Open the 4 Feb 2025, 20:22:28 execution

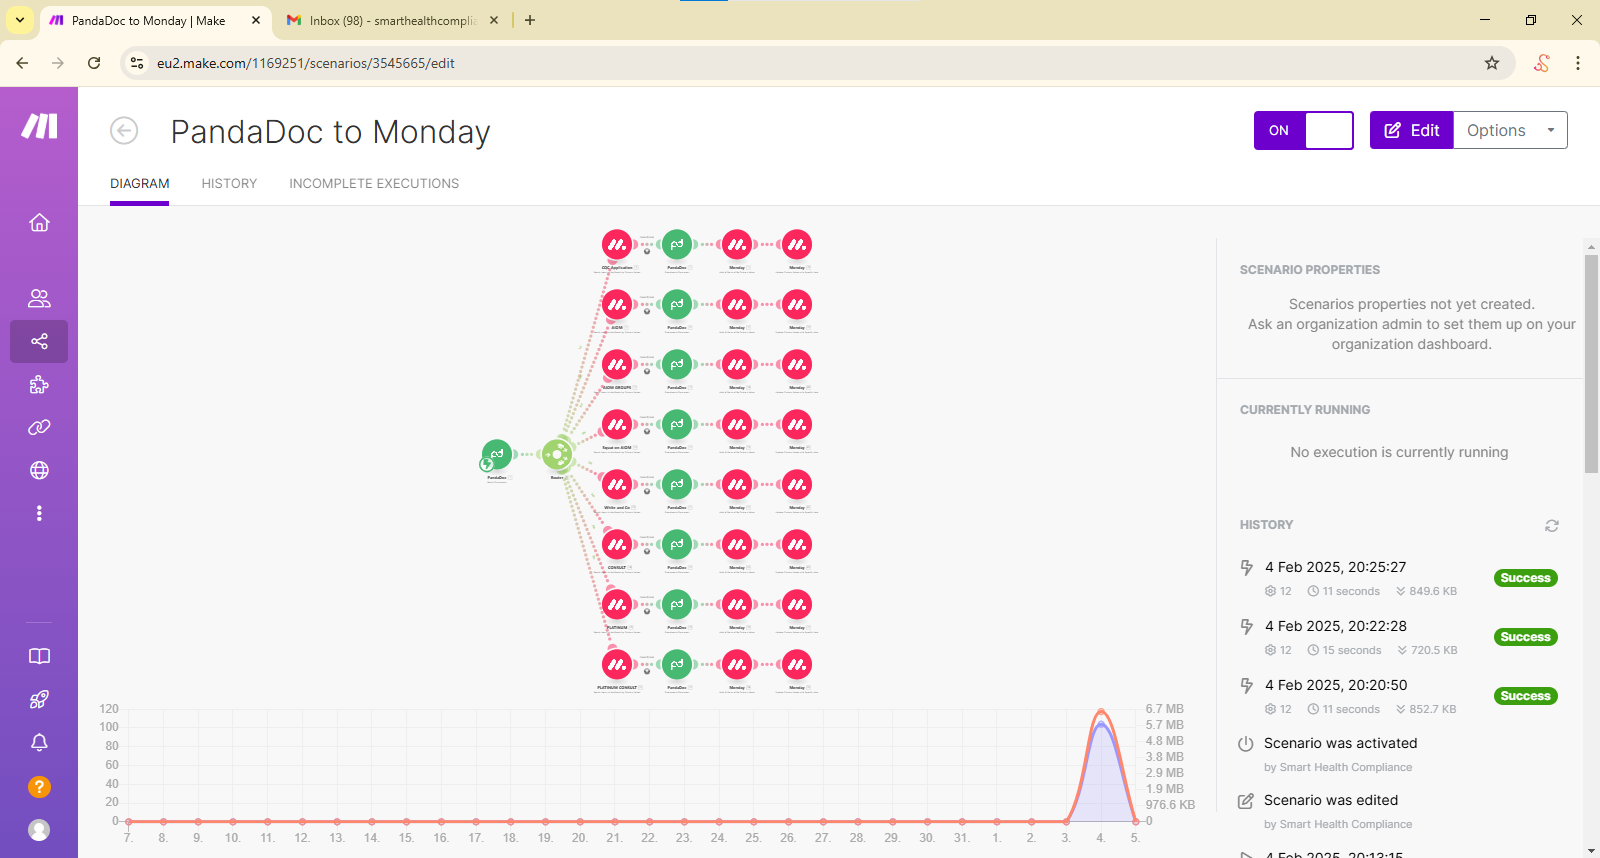[1335, 626]
